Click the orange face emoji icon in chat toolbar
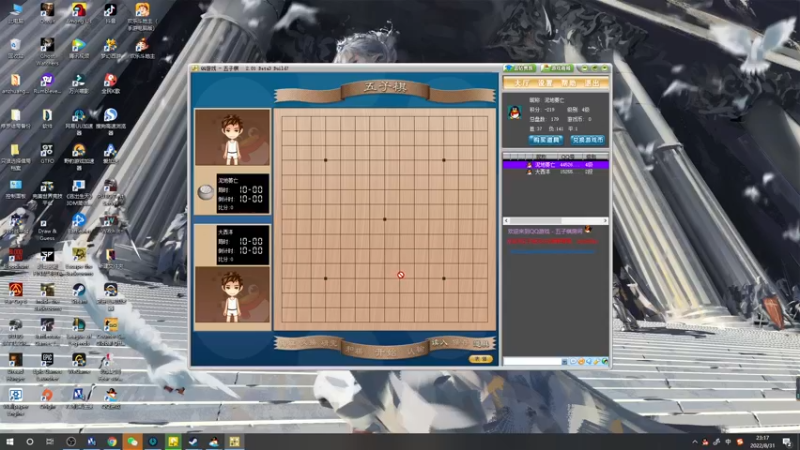 pyautogui.click(x=581, y=361)
